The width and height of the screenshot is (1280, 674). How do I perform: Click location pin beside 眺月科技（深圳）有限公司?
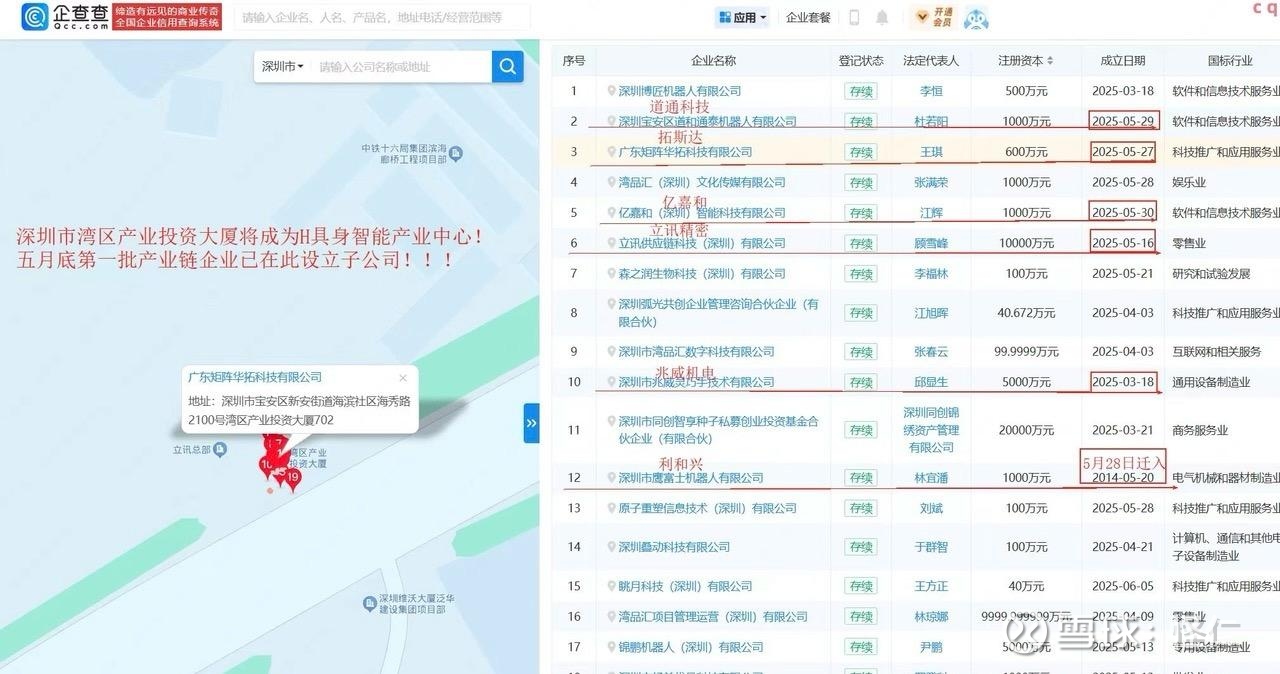[611, 586]
